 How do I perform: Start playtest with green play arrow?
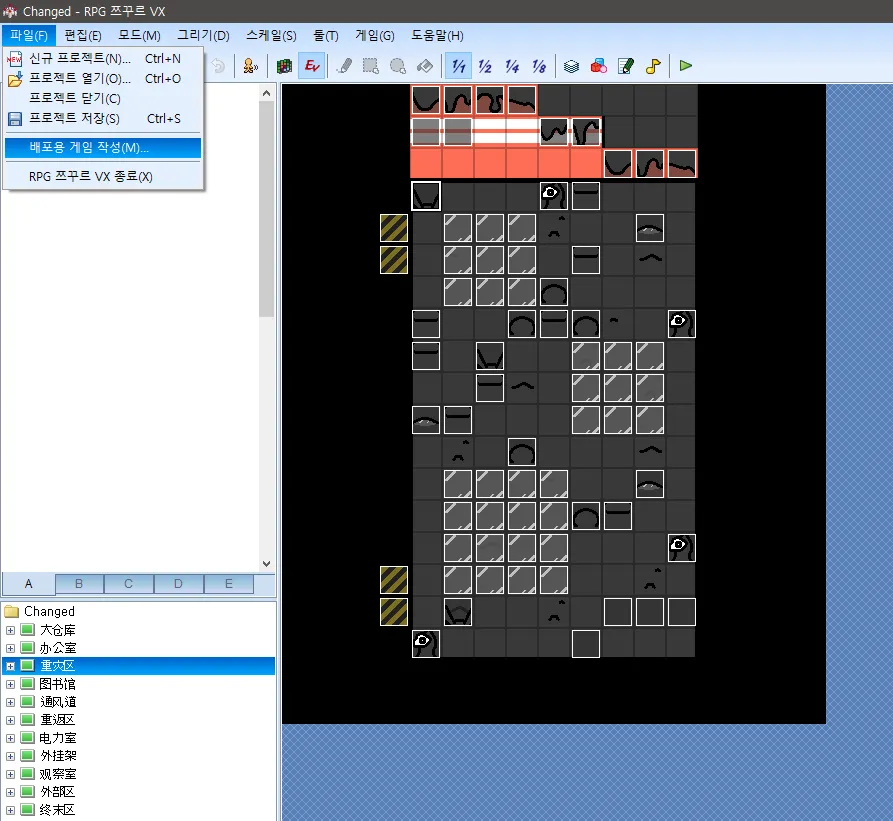tap(686, 66)
